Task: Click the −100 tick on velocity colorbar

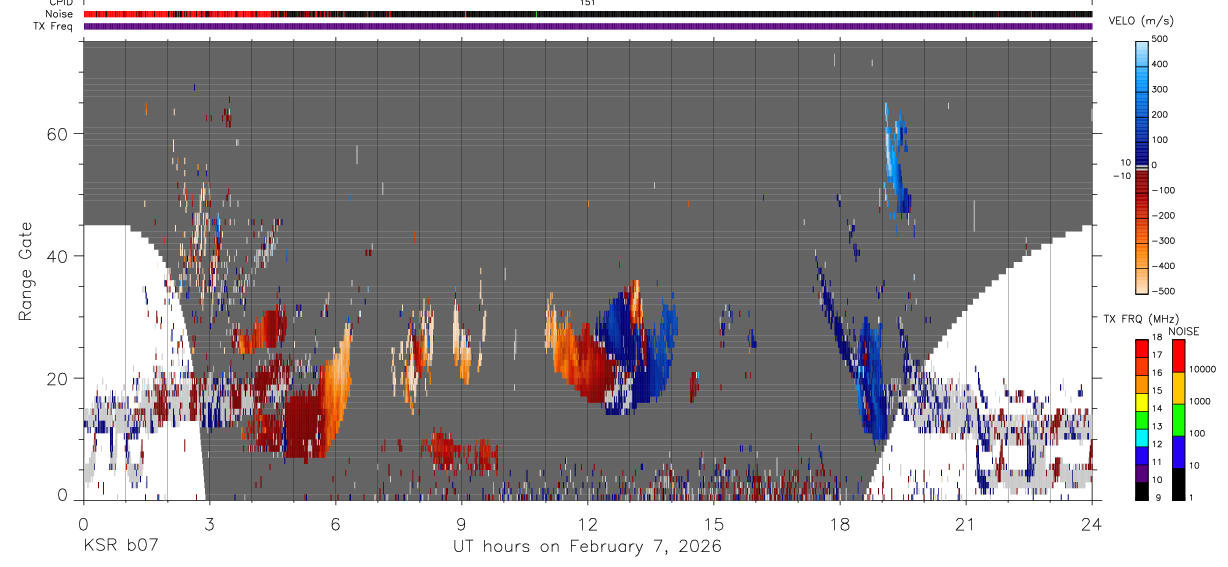Action: tap(1165, 190)
